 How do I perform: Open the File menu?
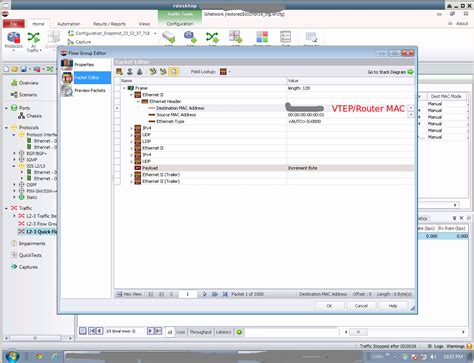click(x=14, y=24)
